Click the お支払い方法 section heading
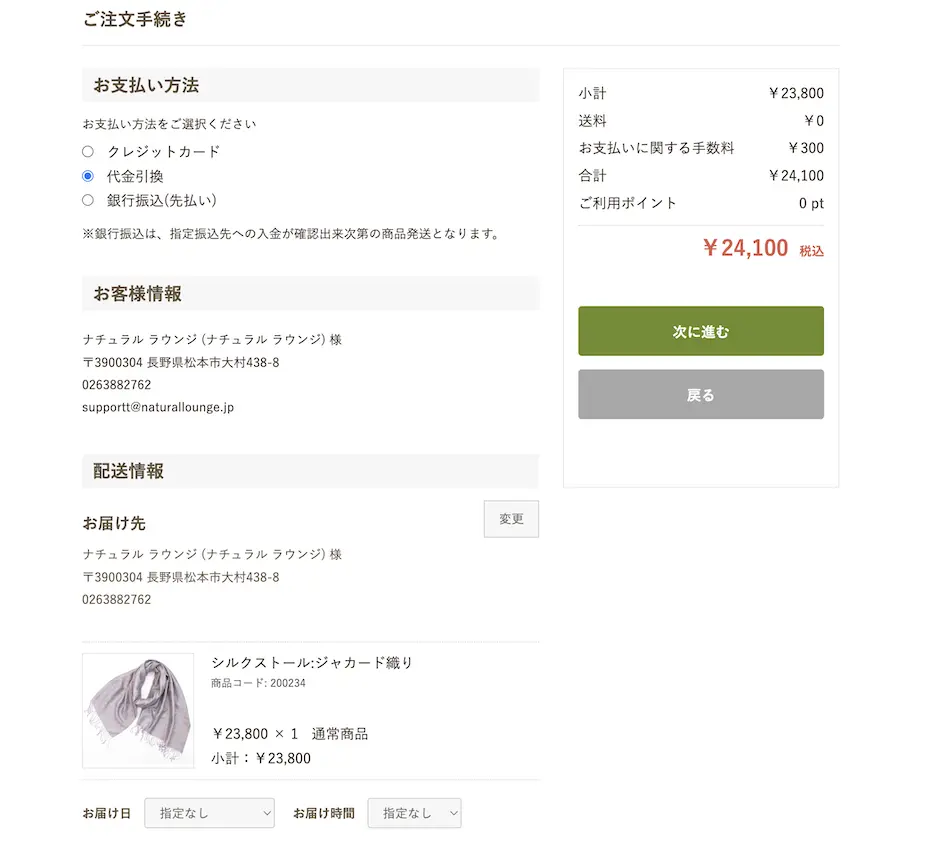Viewport: 940px width, 842px height. tap(146, 85)
